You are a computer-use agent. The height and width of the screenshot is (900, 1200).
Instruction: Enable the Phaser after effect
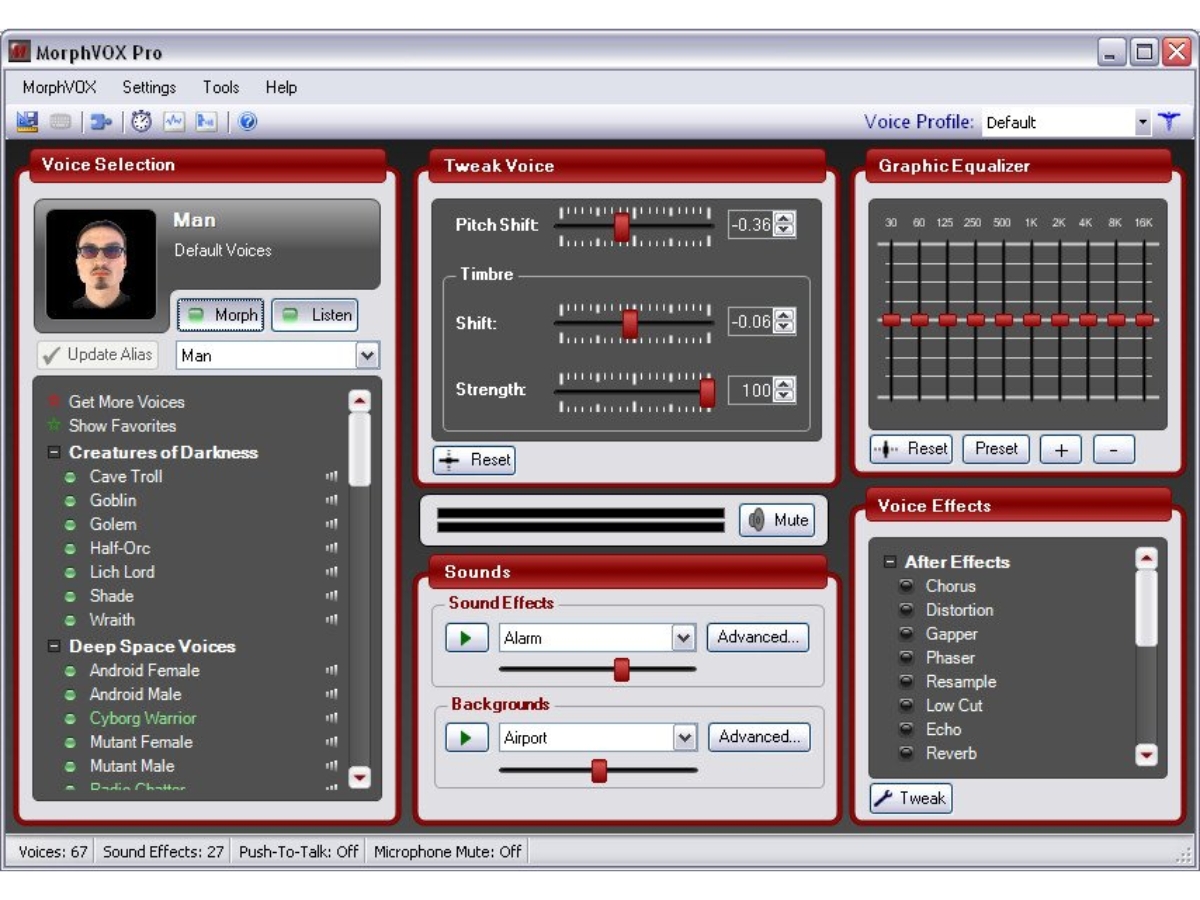tap(907, 658)
